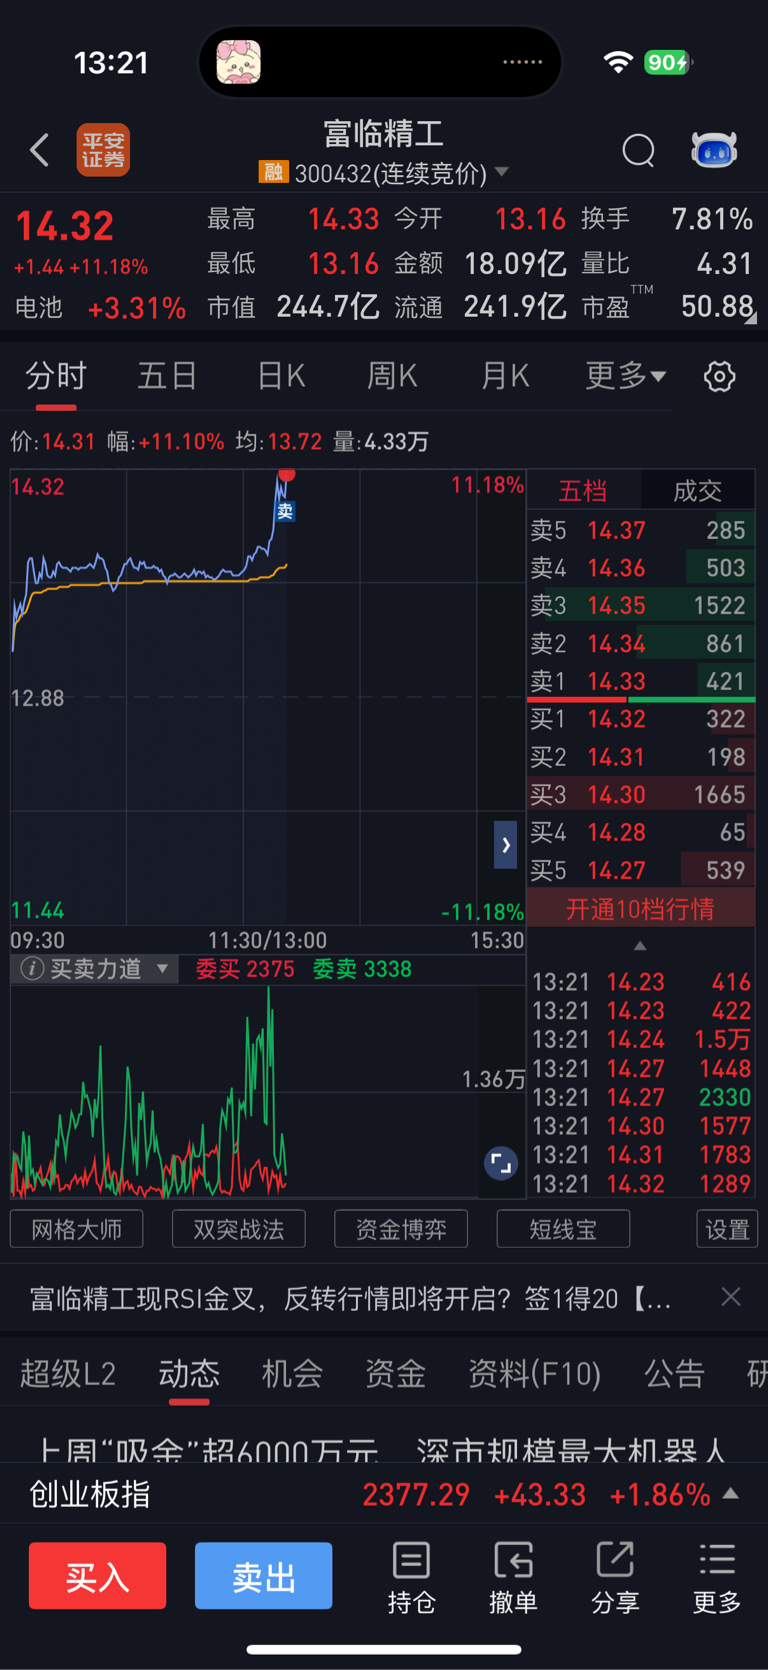Select the 五档 order book tab

[x=583, y=490]
